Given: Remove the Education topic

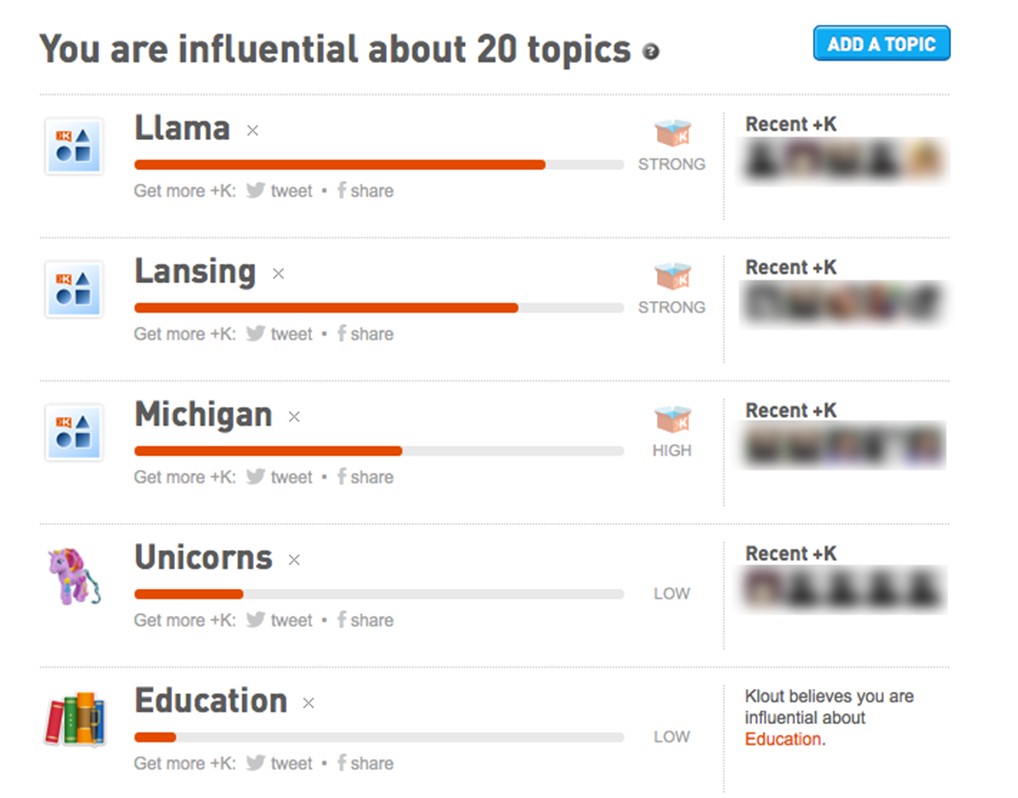Looking at the screenshot, I should (308, 703).
